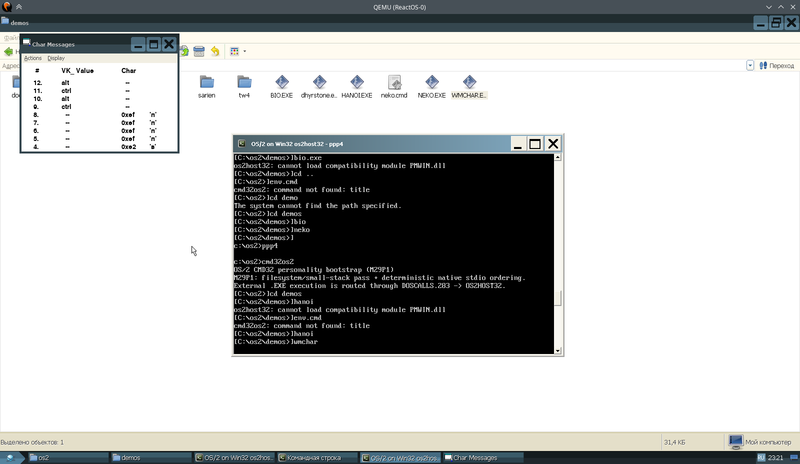The height and width of the screenshot is (464, 800).
Task: Select the WMCHAR.E.. file icon
Action: [x=469, y=86]
